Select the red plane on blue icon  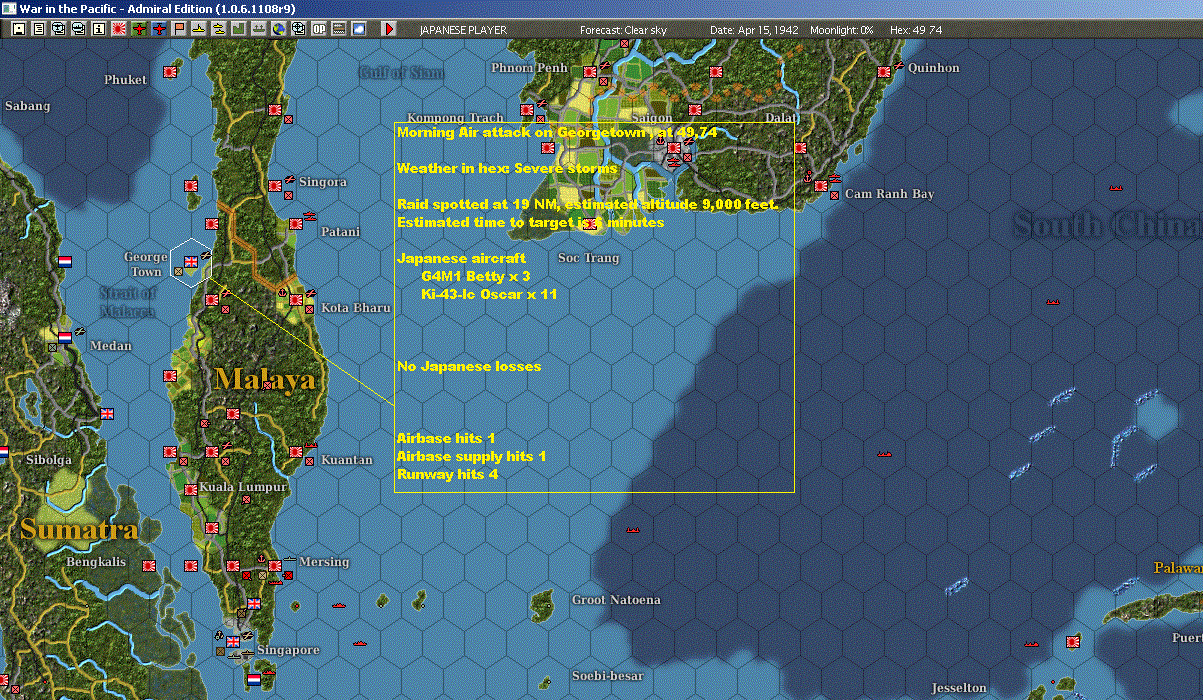[158, 29]
